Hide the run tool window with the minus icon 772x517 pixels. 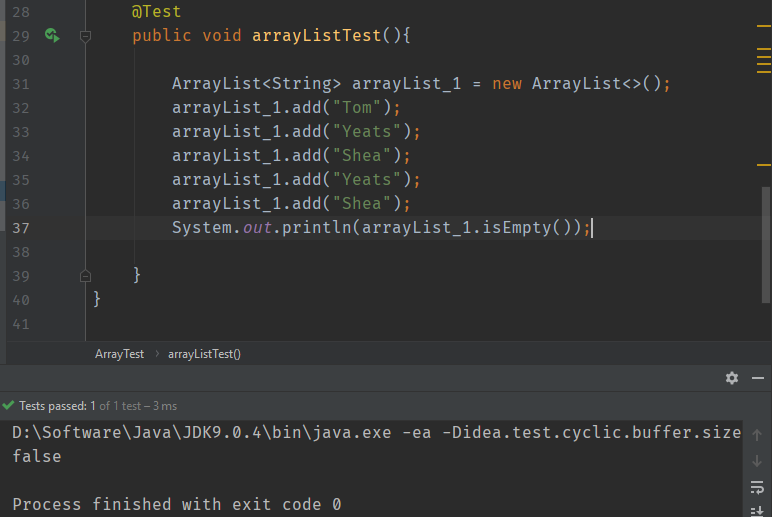[758, 378]
